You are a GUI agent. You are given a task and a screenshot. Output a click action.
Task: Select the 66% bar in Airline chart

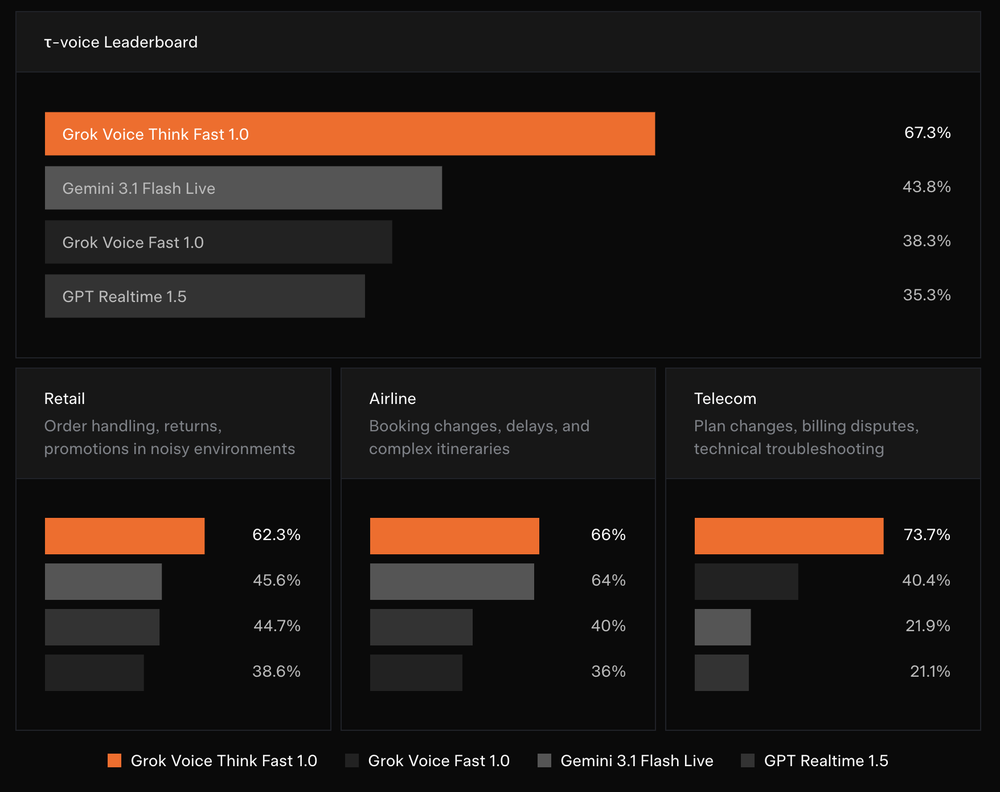point(454,535)
